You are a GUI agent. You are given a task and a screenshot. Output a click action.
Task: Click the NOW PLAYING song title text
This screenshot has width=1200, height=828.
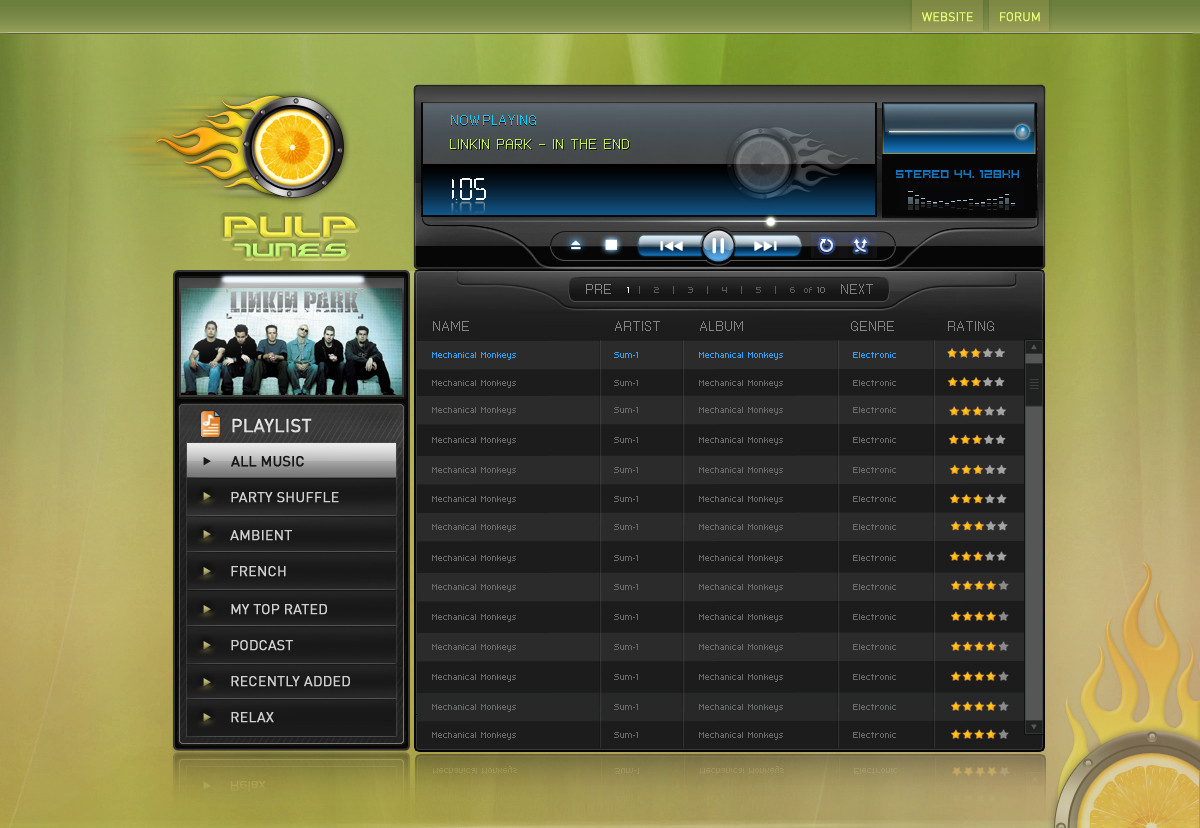coord(539,144)
